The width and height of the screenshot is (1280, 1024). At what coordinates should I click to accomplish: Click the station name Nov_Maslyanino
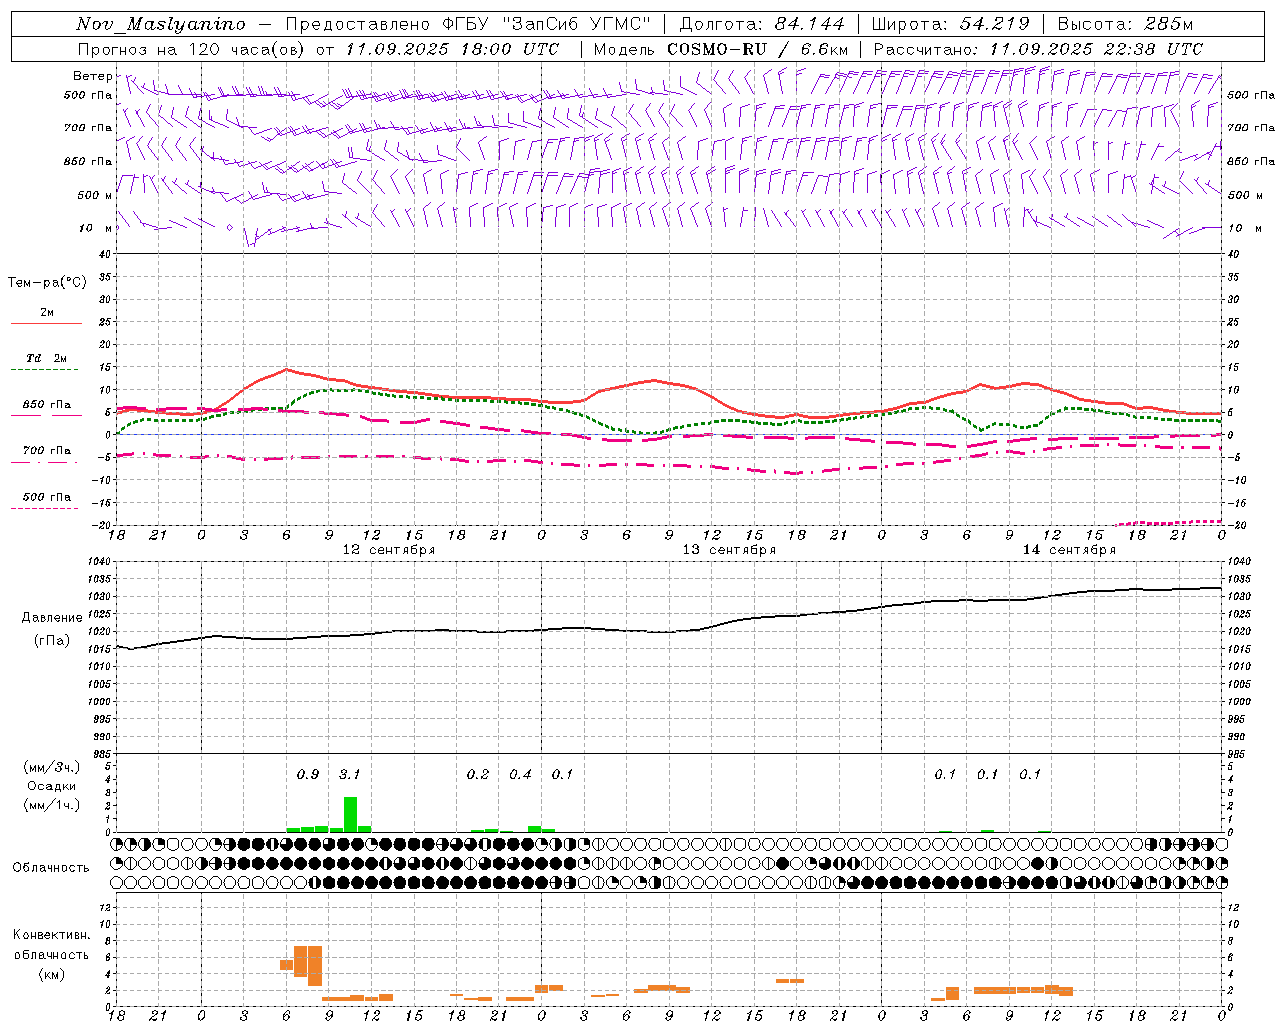click(x=161, y=24)
